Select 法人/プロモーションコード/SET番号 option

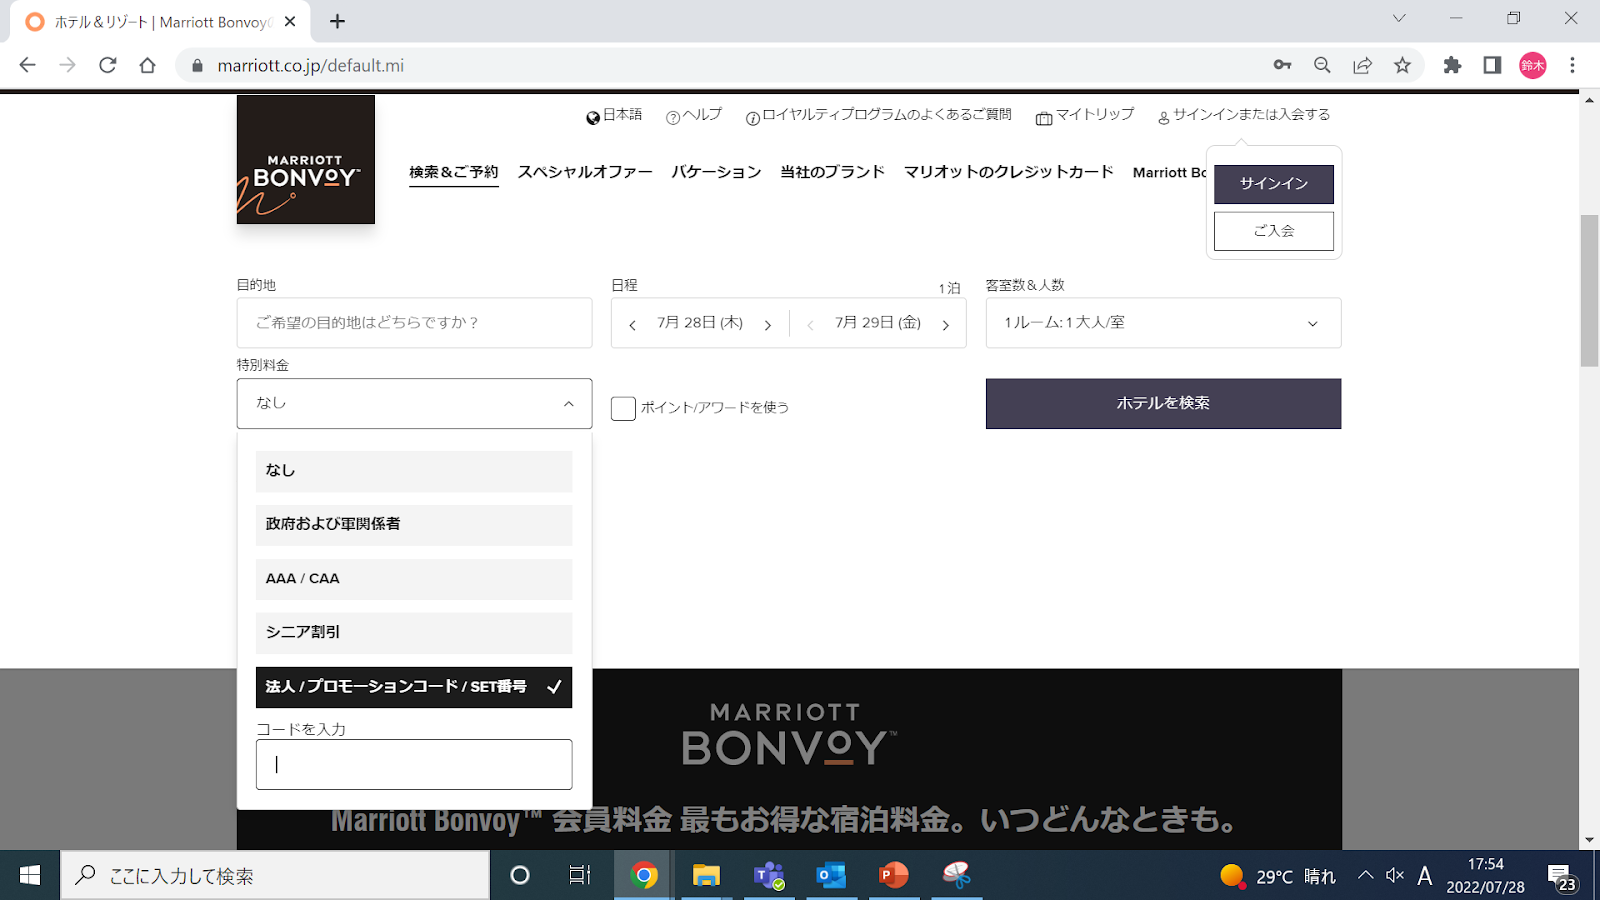(414, 687)
